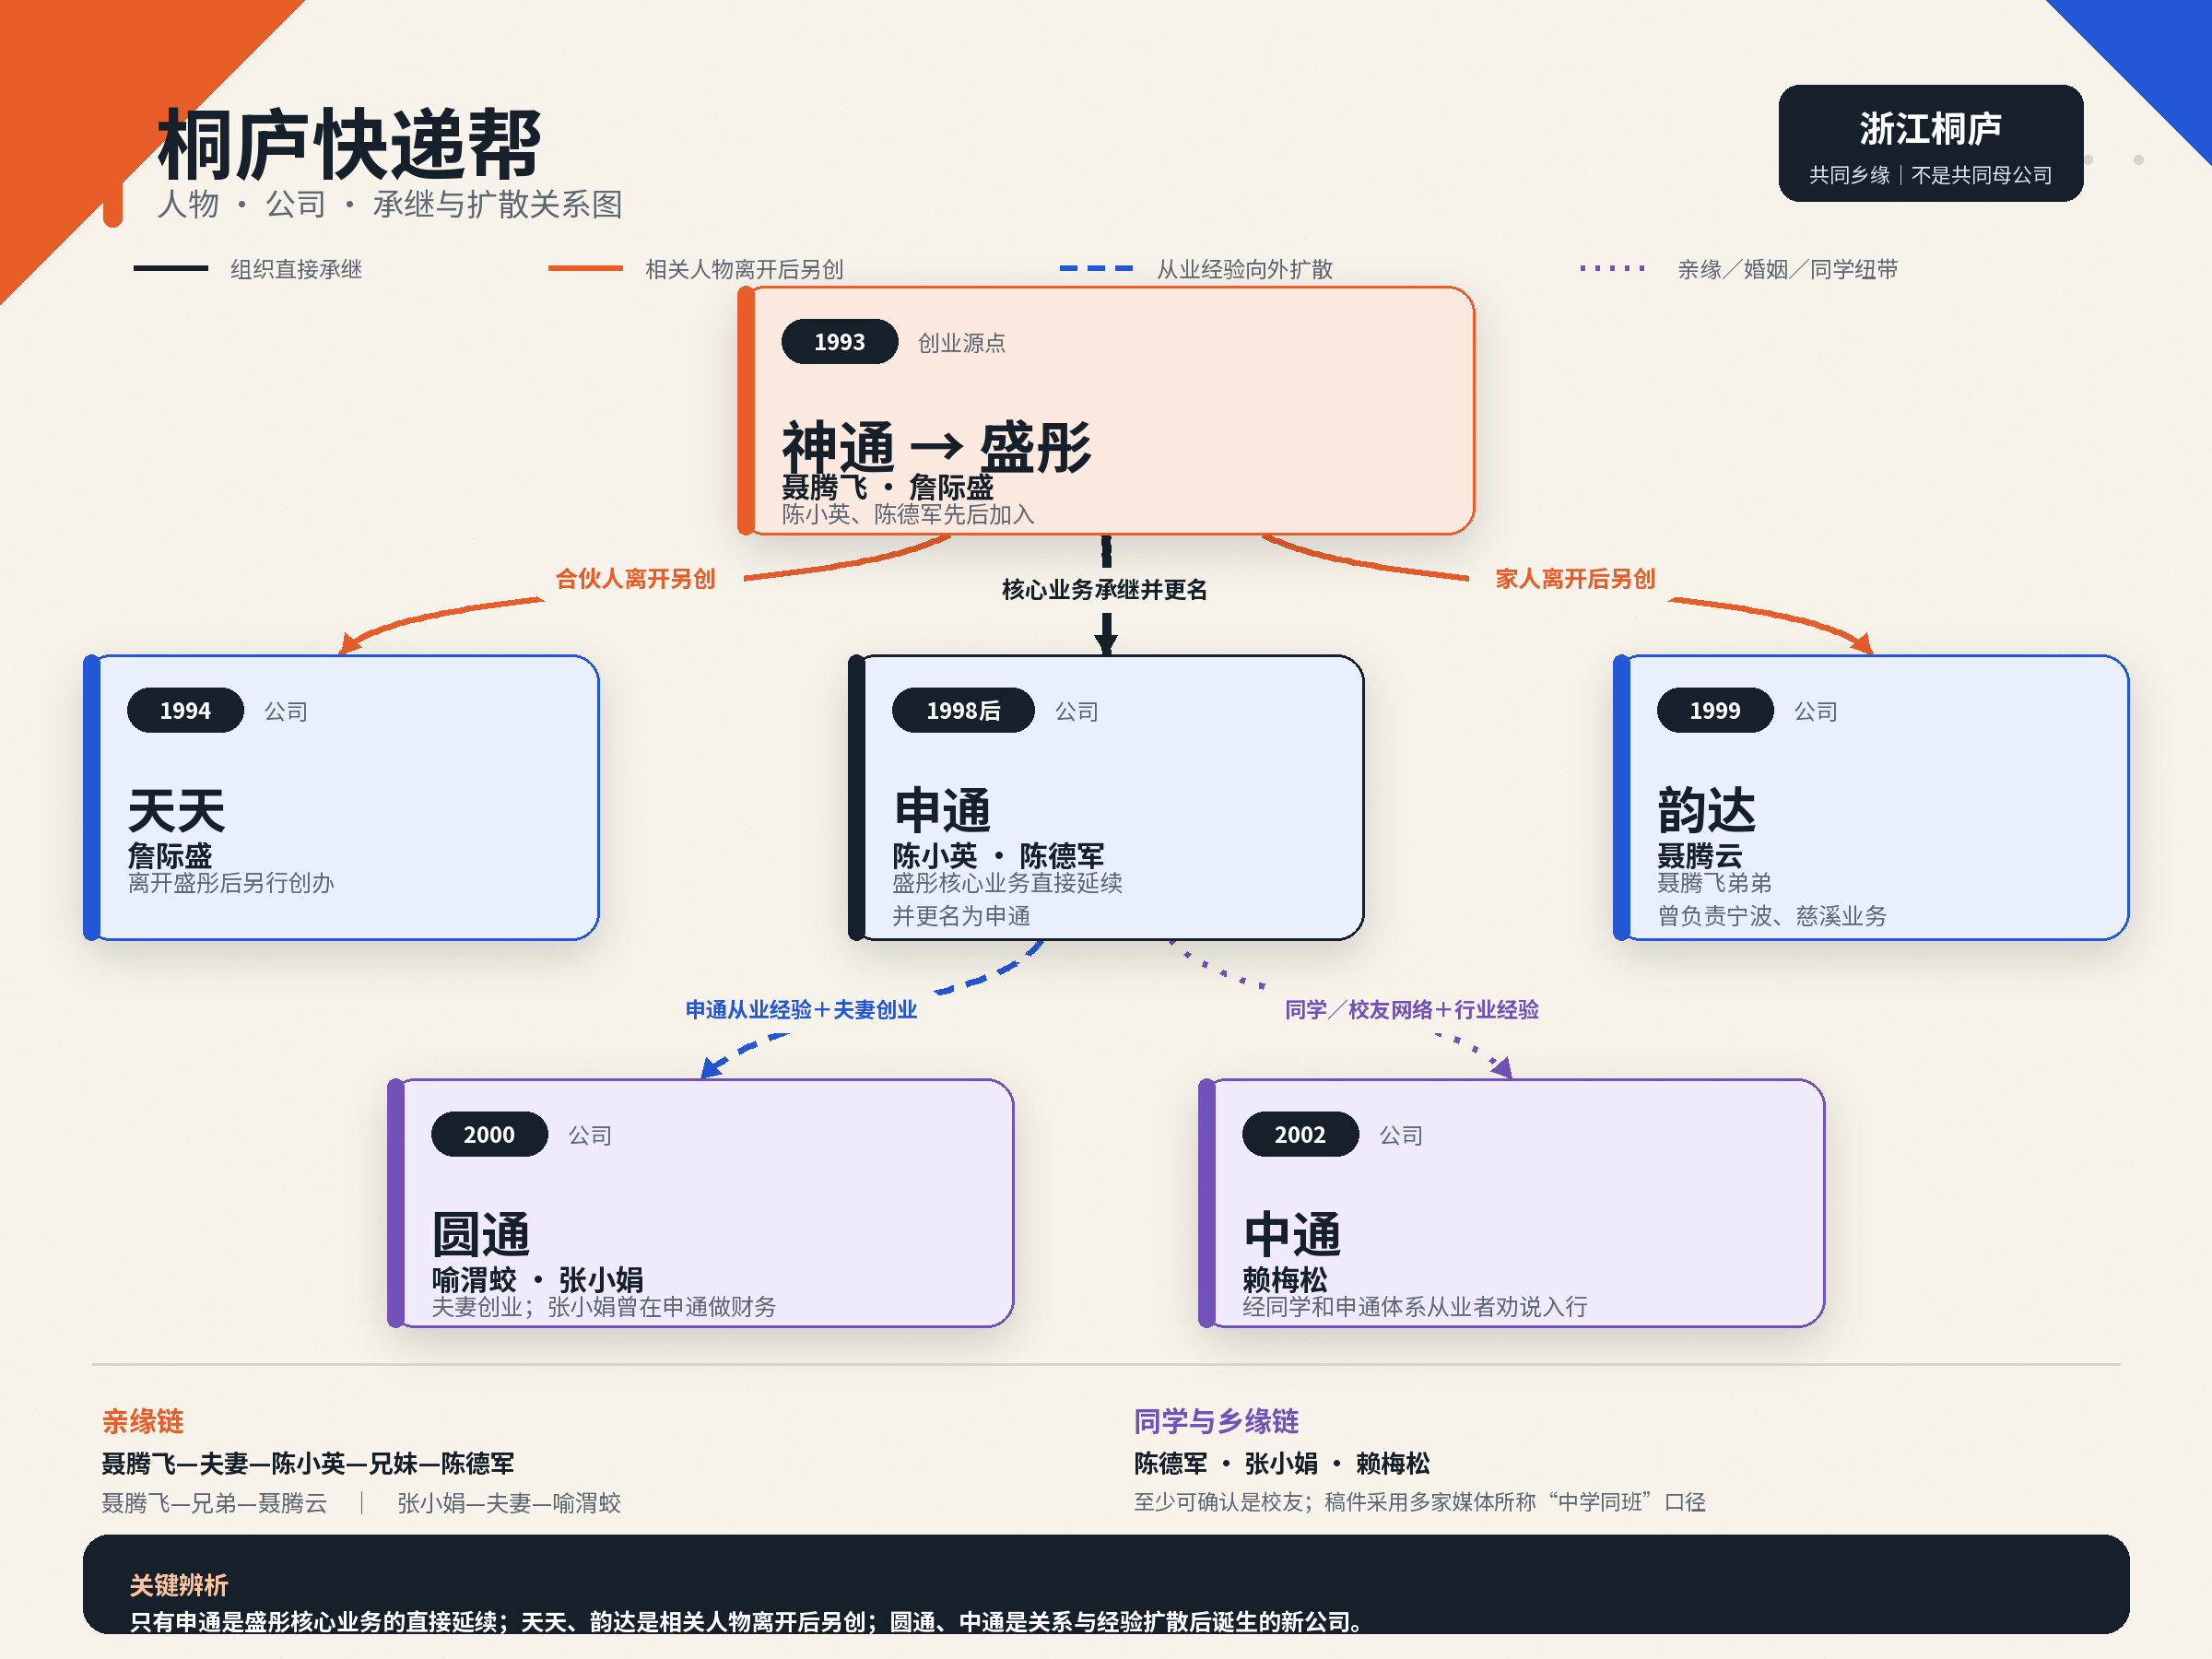Screen dimensions: 2212x1659
Task: Click the 1994 badge on 天天 card
Action: tap(185, 711)
